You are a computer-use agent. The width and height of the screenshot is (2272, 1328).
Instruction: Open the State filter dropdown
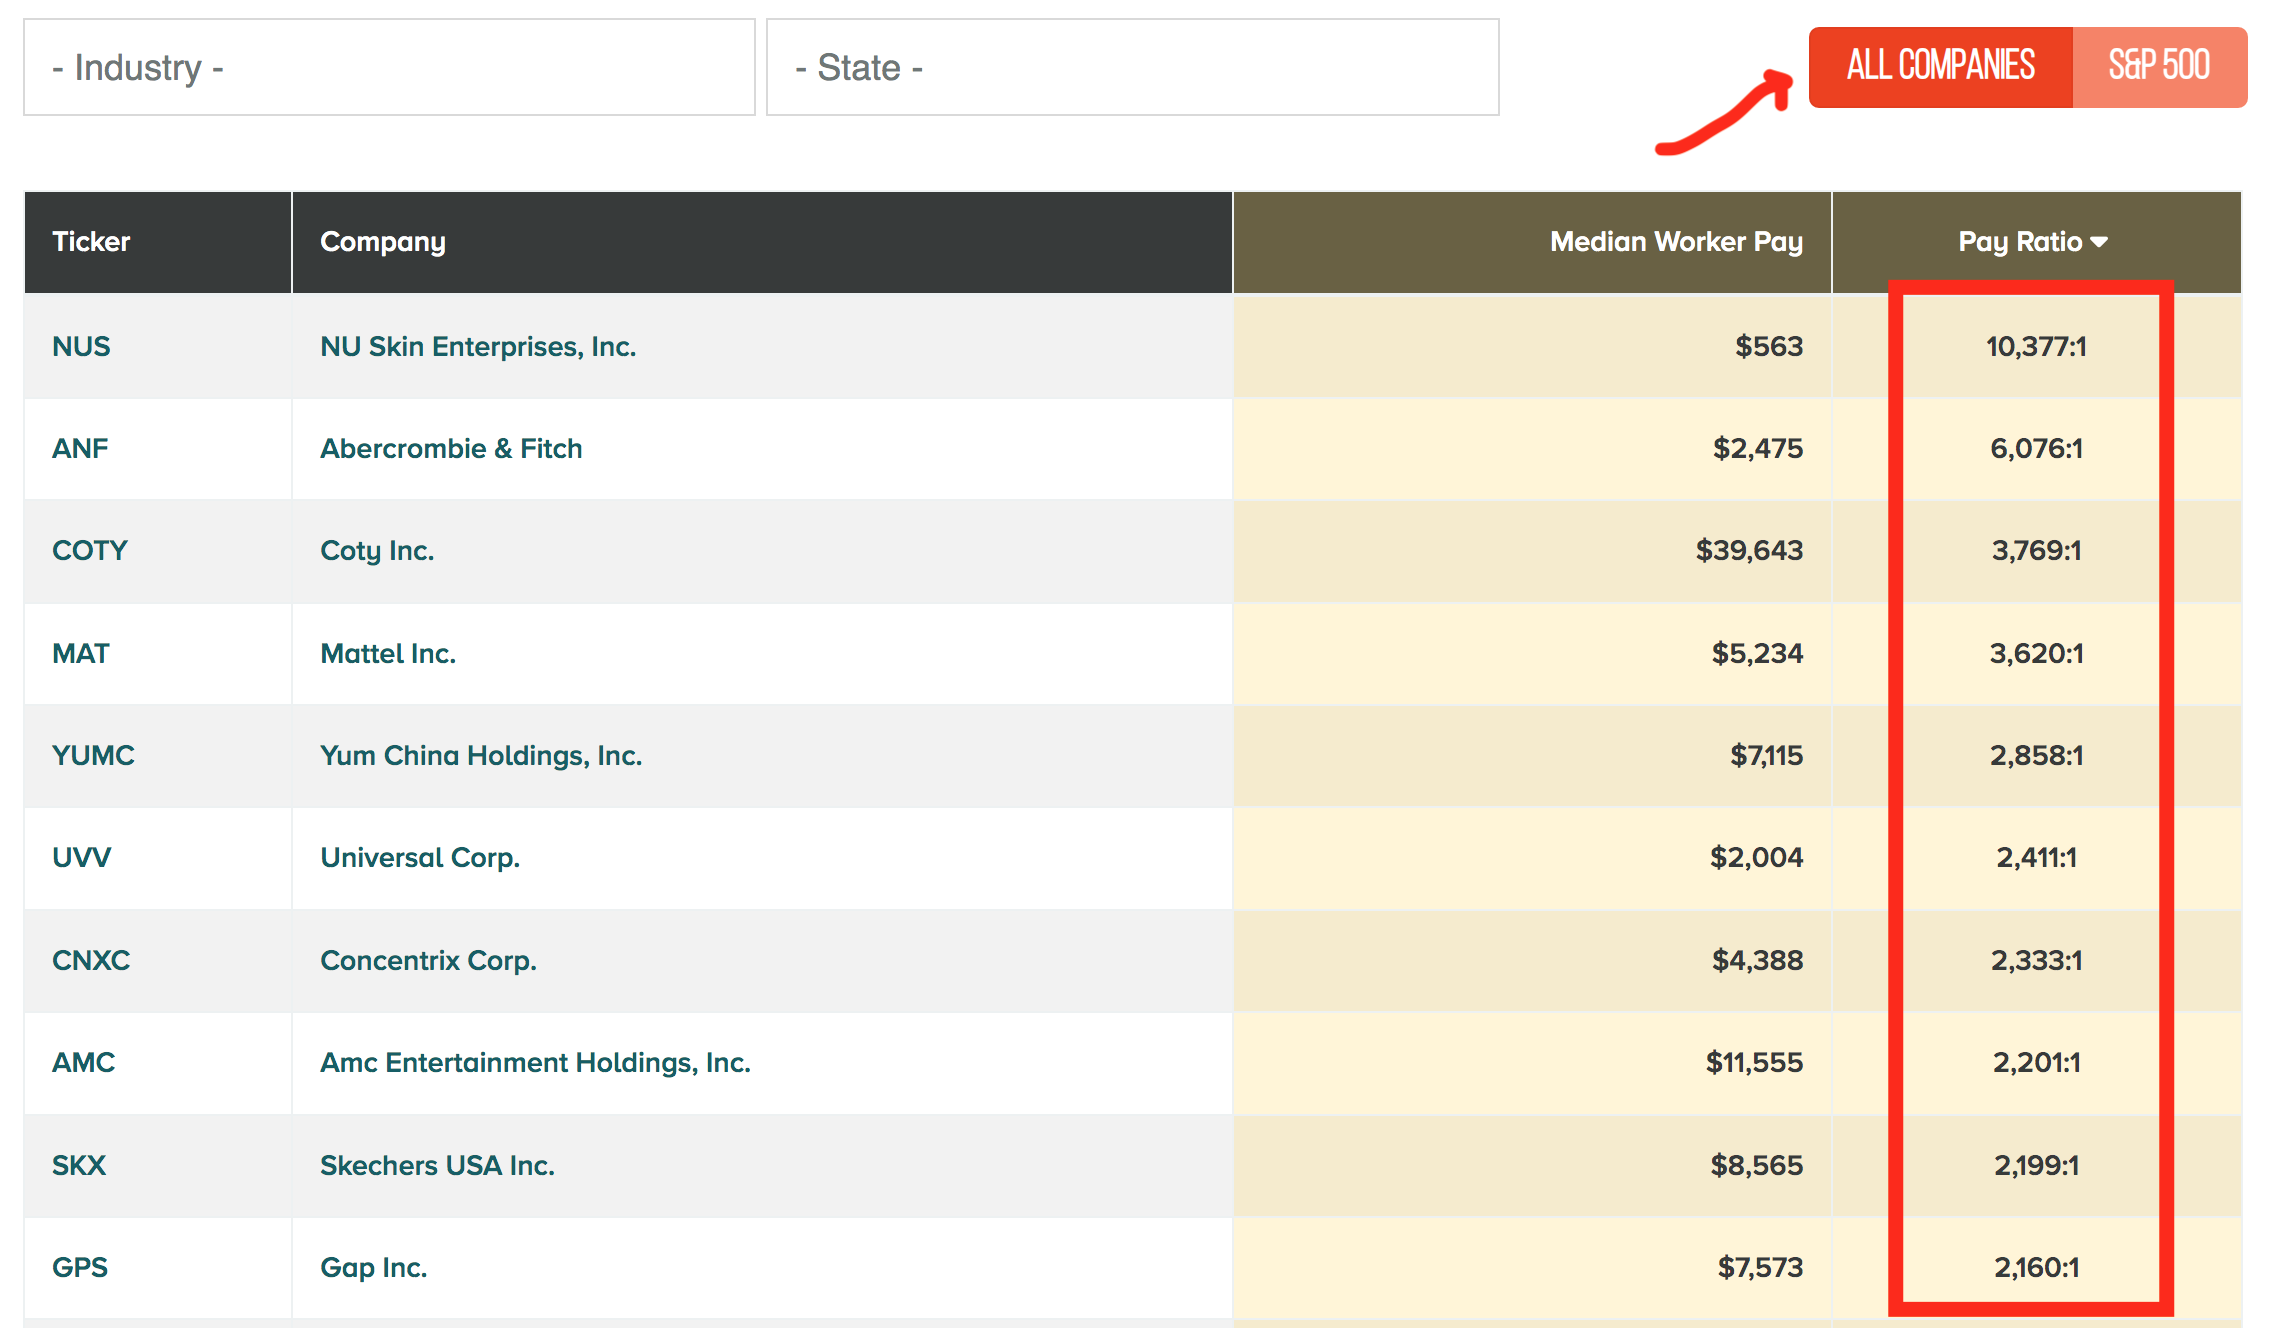click(1132, 67)
